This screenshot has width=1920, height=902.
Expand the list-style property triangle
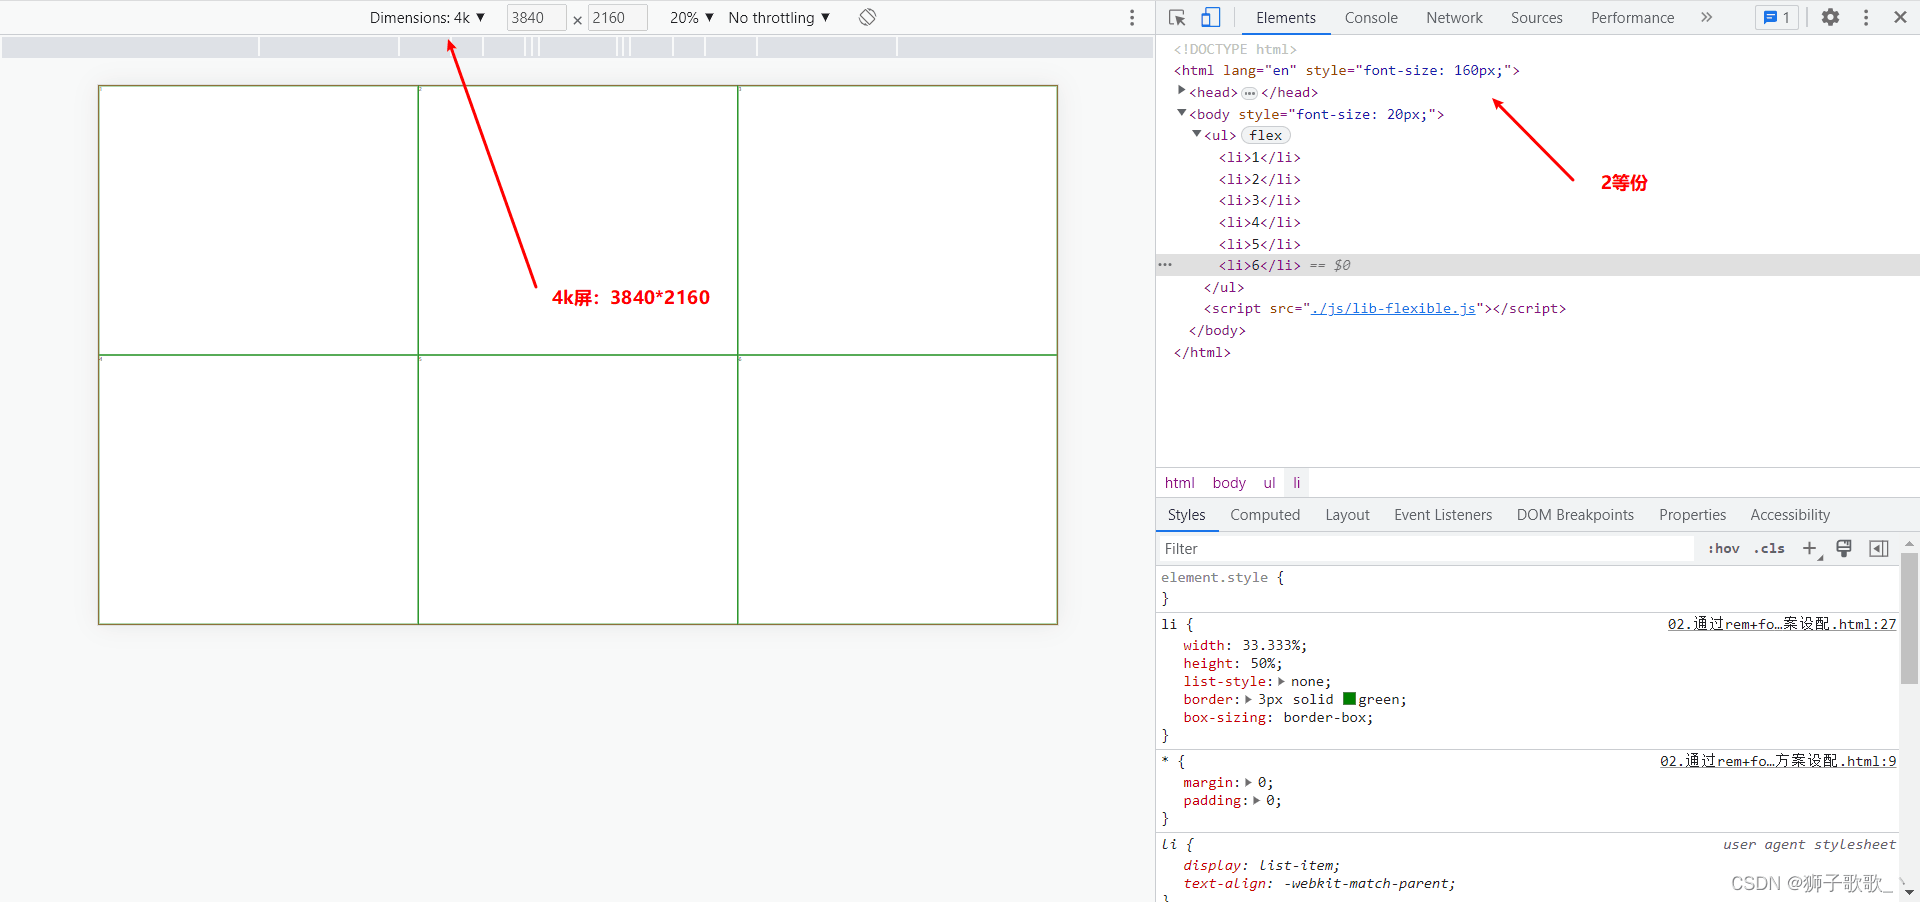pyautogui.click(x=1281, y=681)
